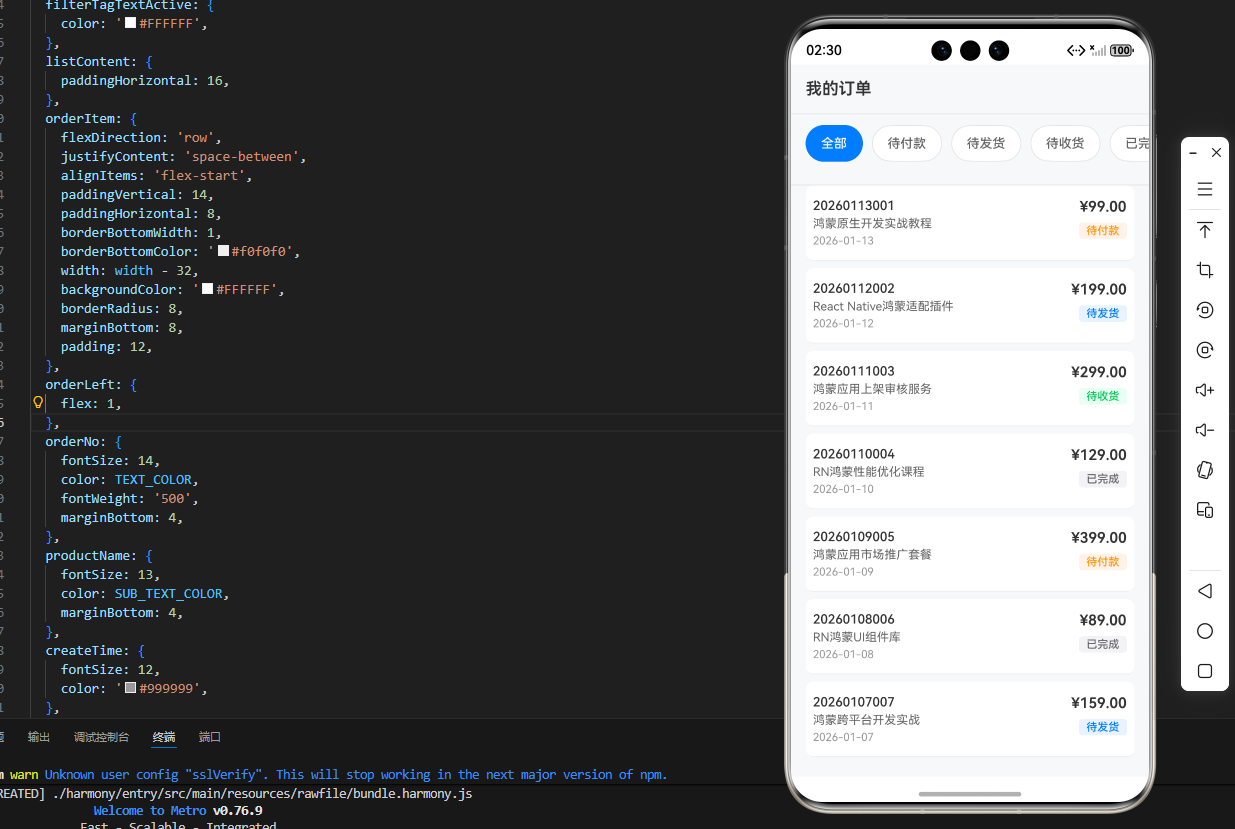The width and height of the screenshot is (1235, 829).
Task: Select the 待付款 filter tag
Action: click(907, 143)
